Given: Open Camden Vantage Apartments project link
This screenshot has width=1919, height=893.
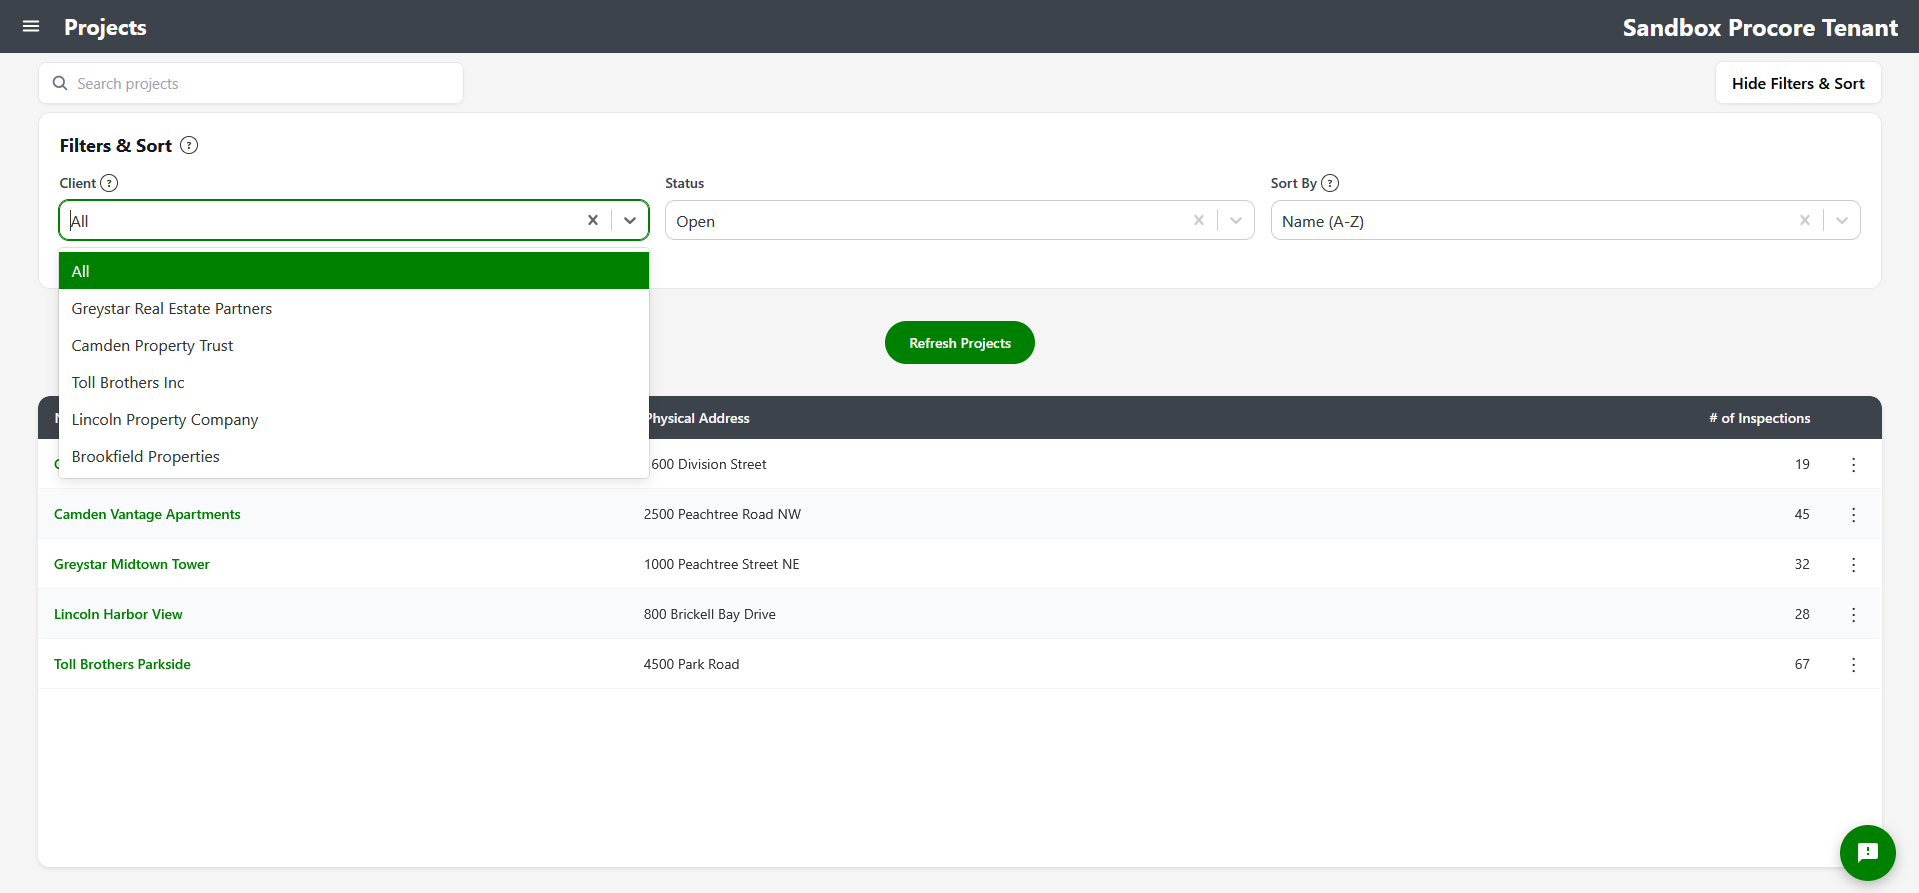Looking at the screenshot, I should coord(147,514).
